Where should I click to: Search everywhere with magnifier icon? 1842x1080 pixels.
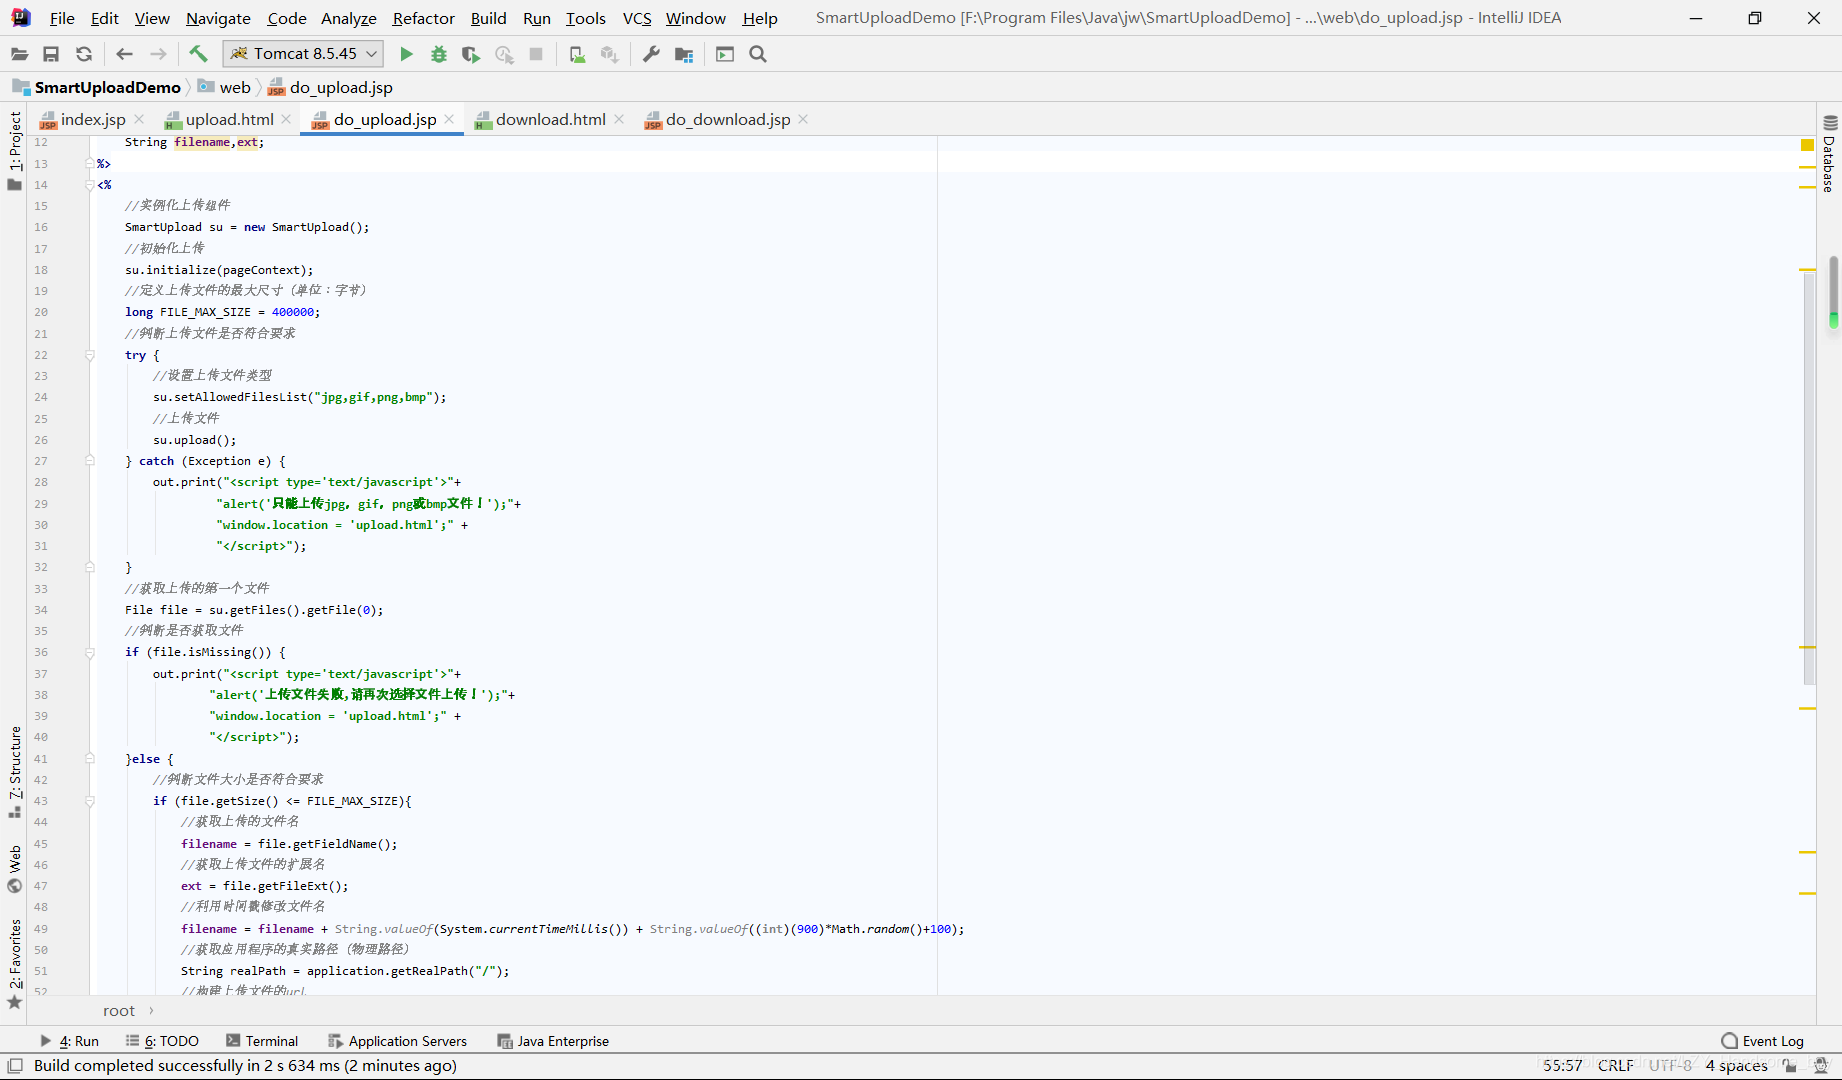click(x=758, y=54)
